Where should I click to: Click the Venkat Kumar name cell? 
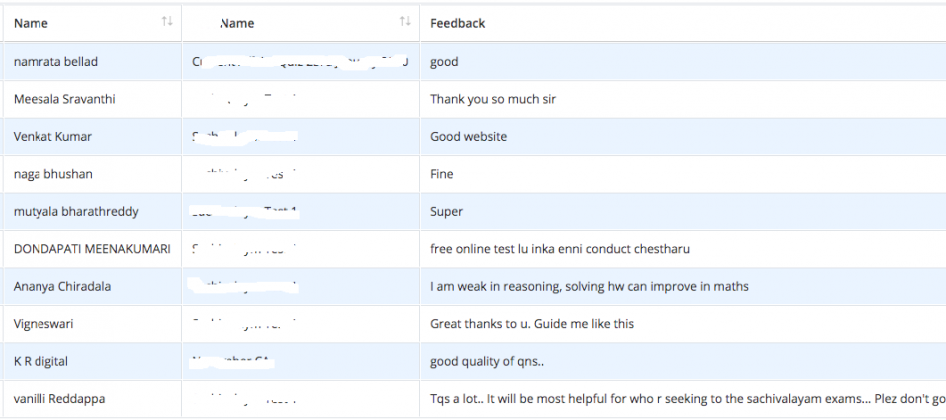click(x=52, y=136)
